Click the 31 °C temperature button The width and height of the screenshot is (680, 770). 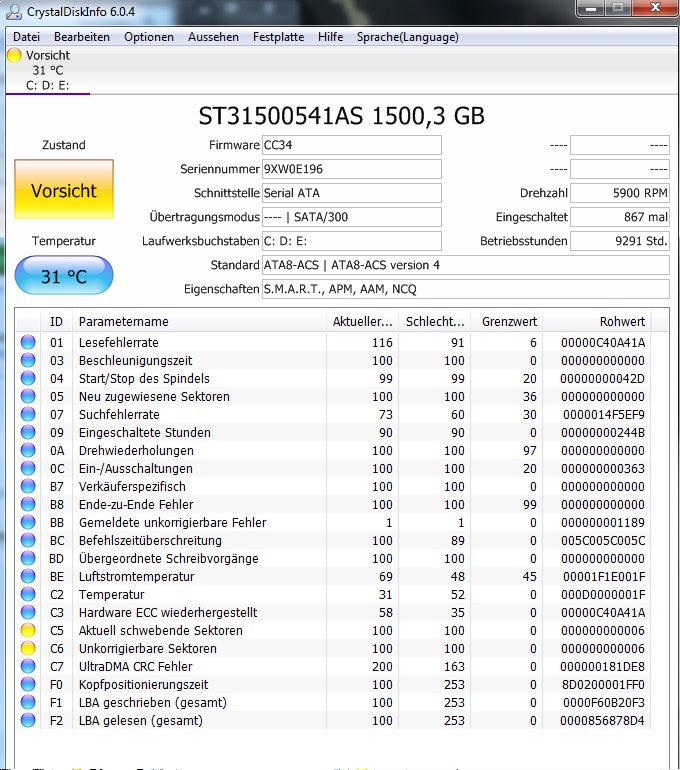(x=64, y=275)
